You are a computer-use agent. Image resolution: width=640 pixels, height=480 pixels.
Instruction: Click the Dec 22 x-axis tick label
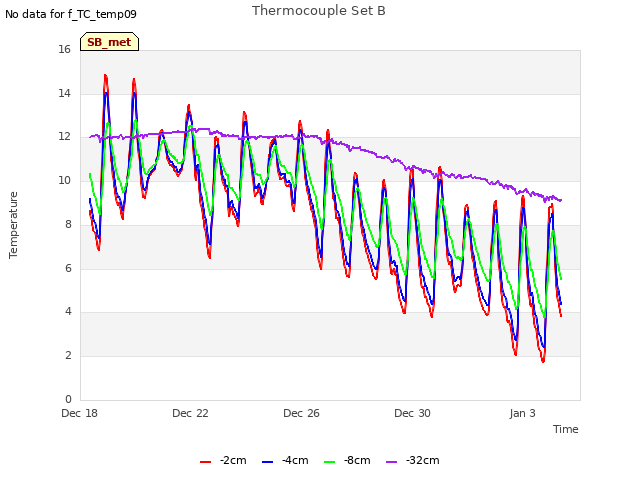click(191, 413)
